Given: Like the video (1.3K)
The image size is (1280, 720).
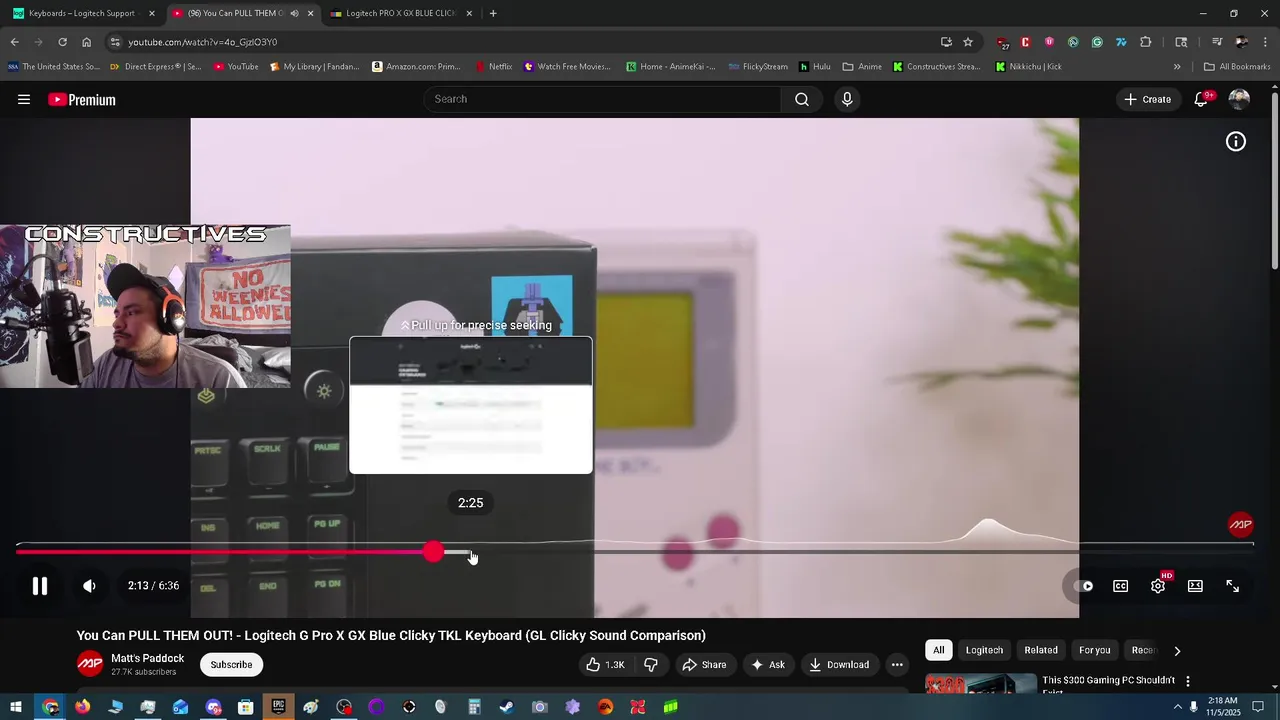Looking at the screenshot, I should point(606,665).
